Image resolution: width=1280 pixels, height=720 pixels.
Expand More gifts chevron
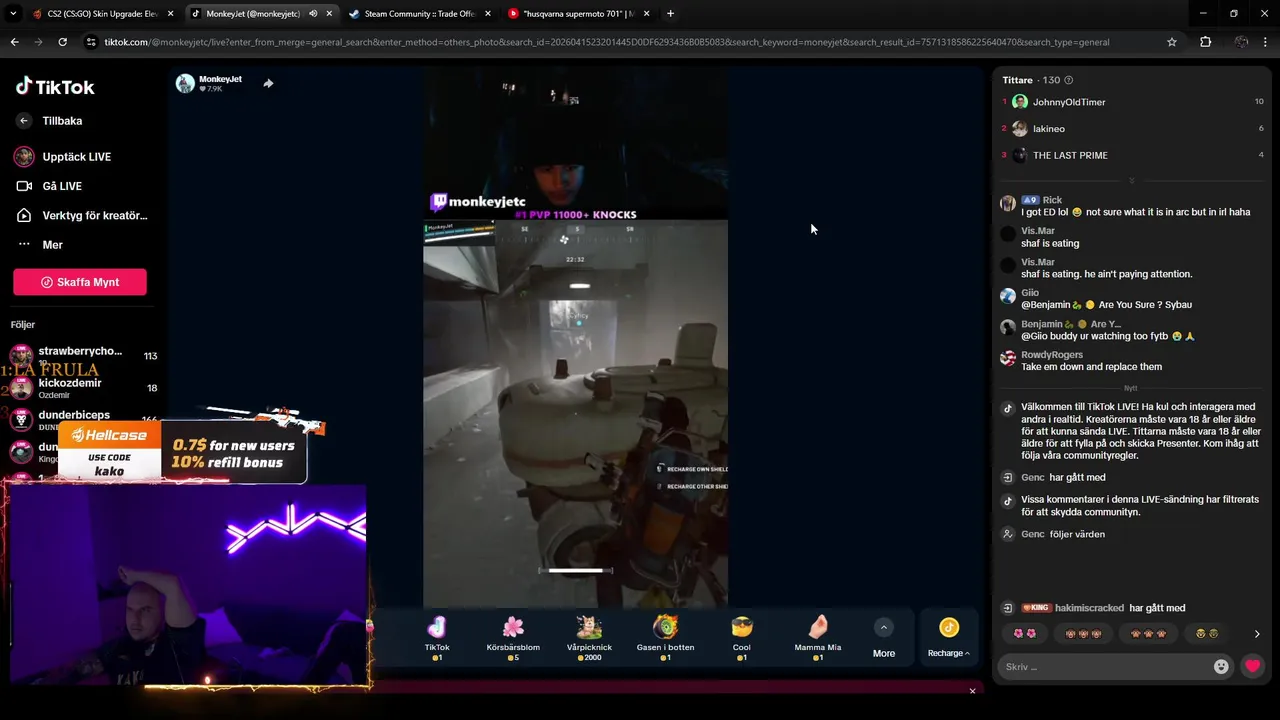pos(883,627)
